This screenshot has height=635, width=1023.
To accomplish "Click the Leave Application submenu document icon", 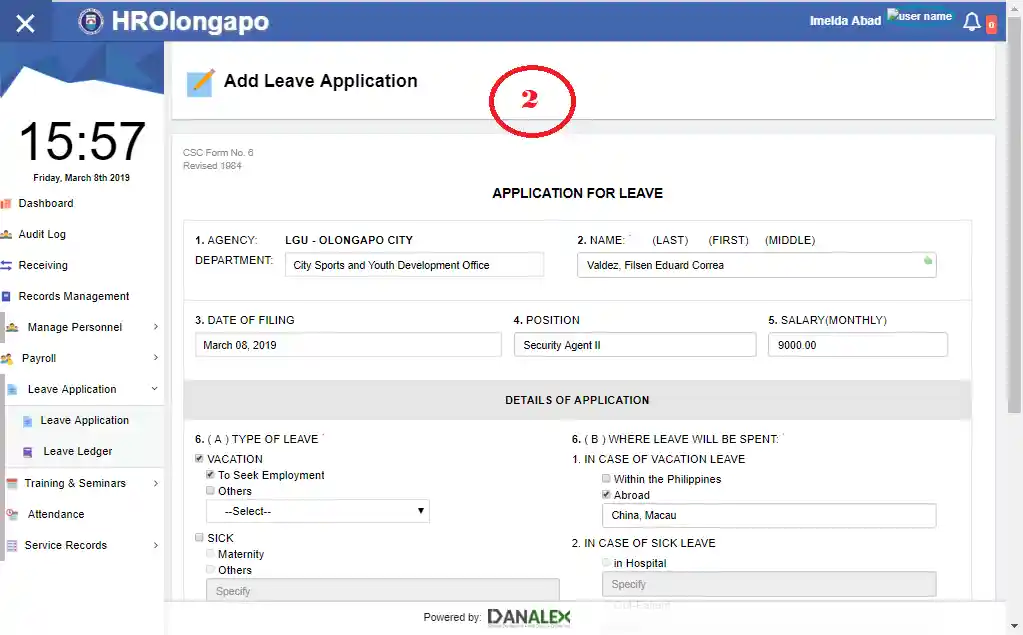I will pos(27,421).
